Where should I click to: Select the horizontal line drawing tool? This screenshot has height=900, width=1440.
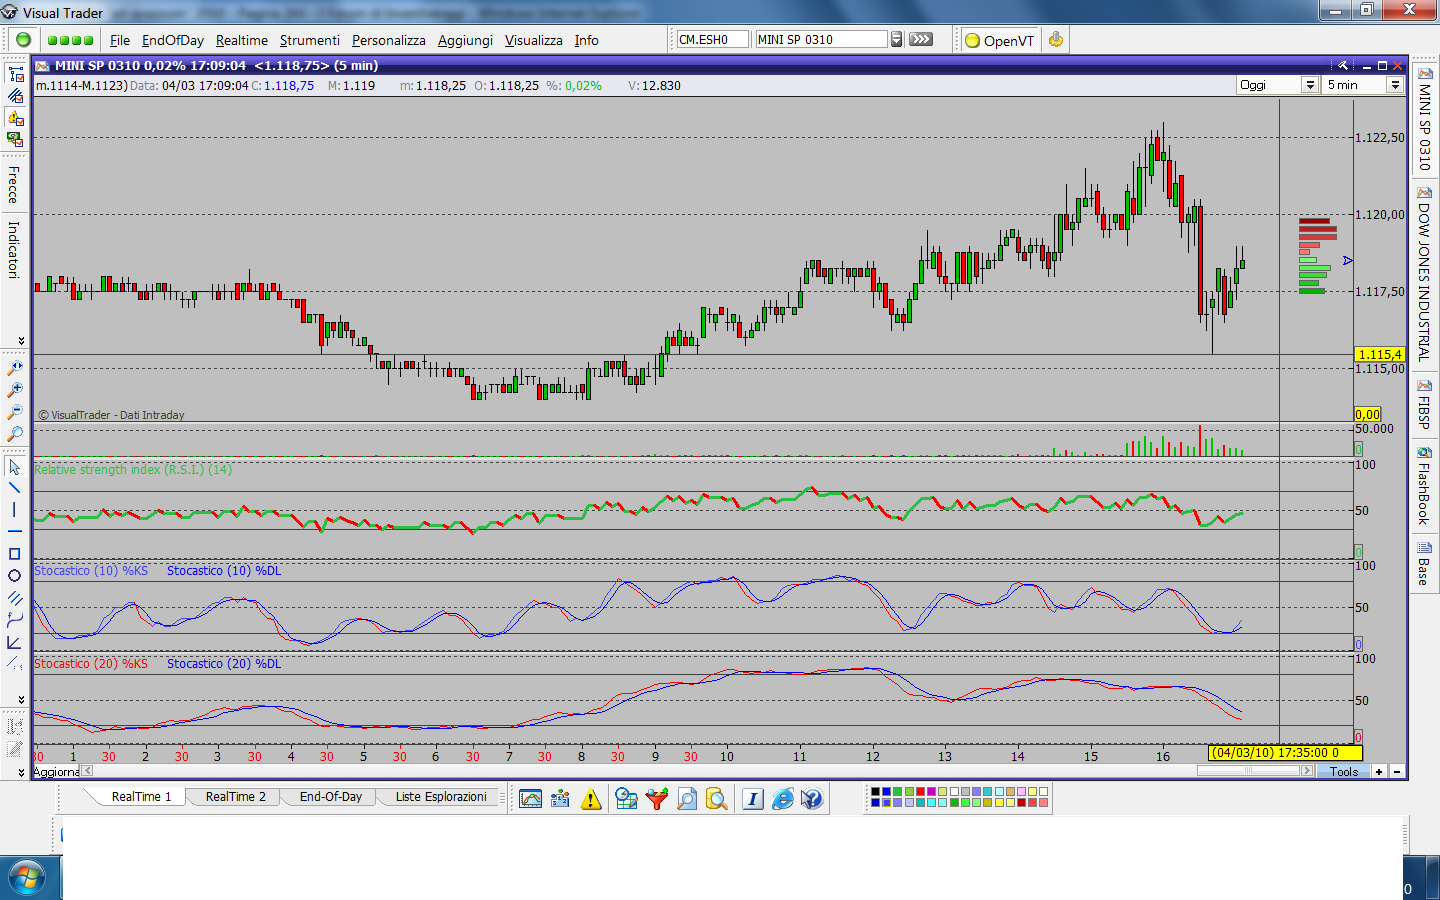(x=14, y=532)
